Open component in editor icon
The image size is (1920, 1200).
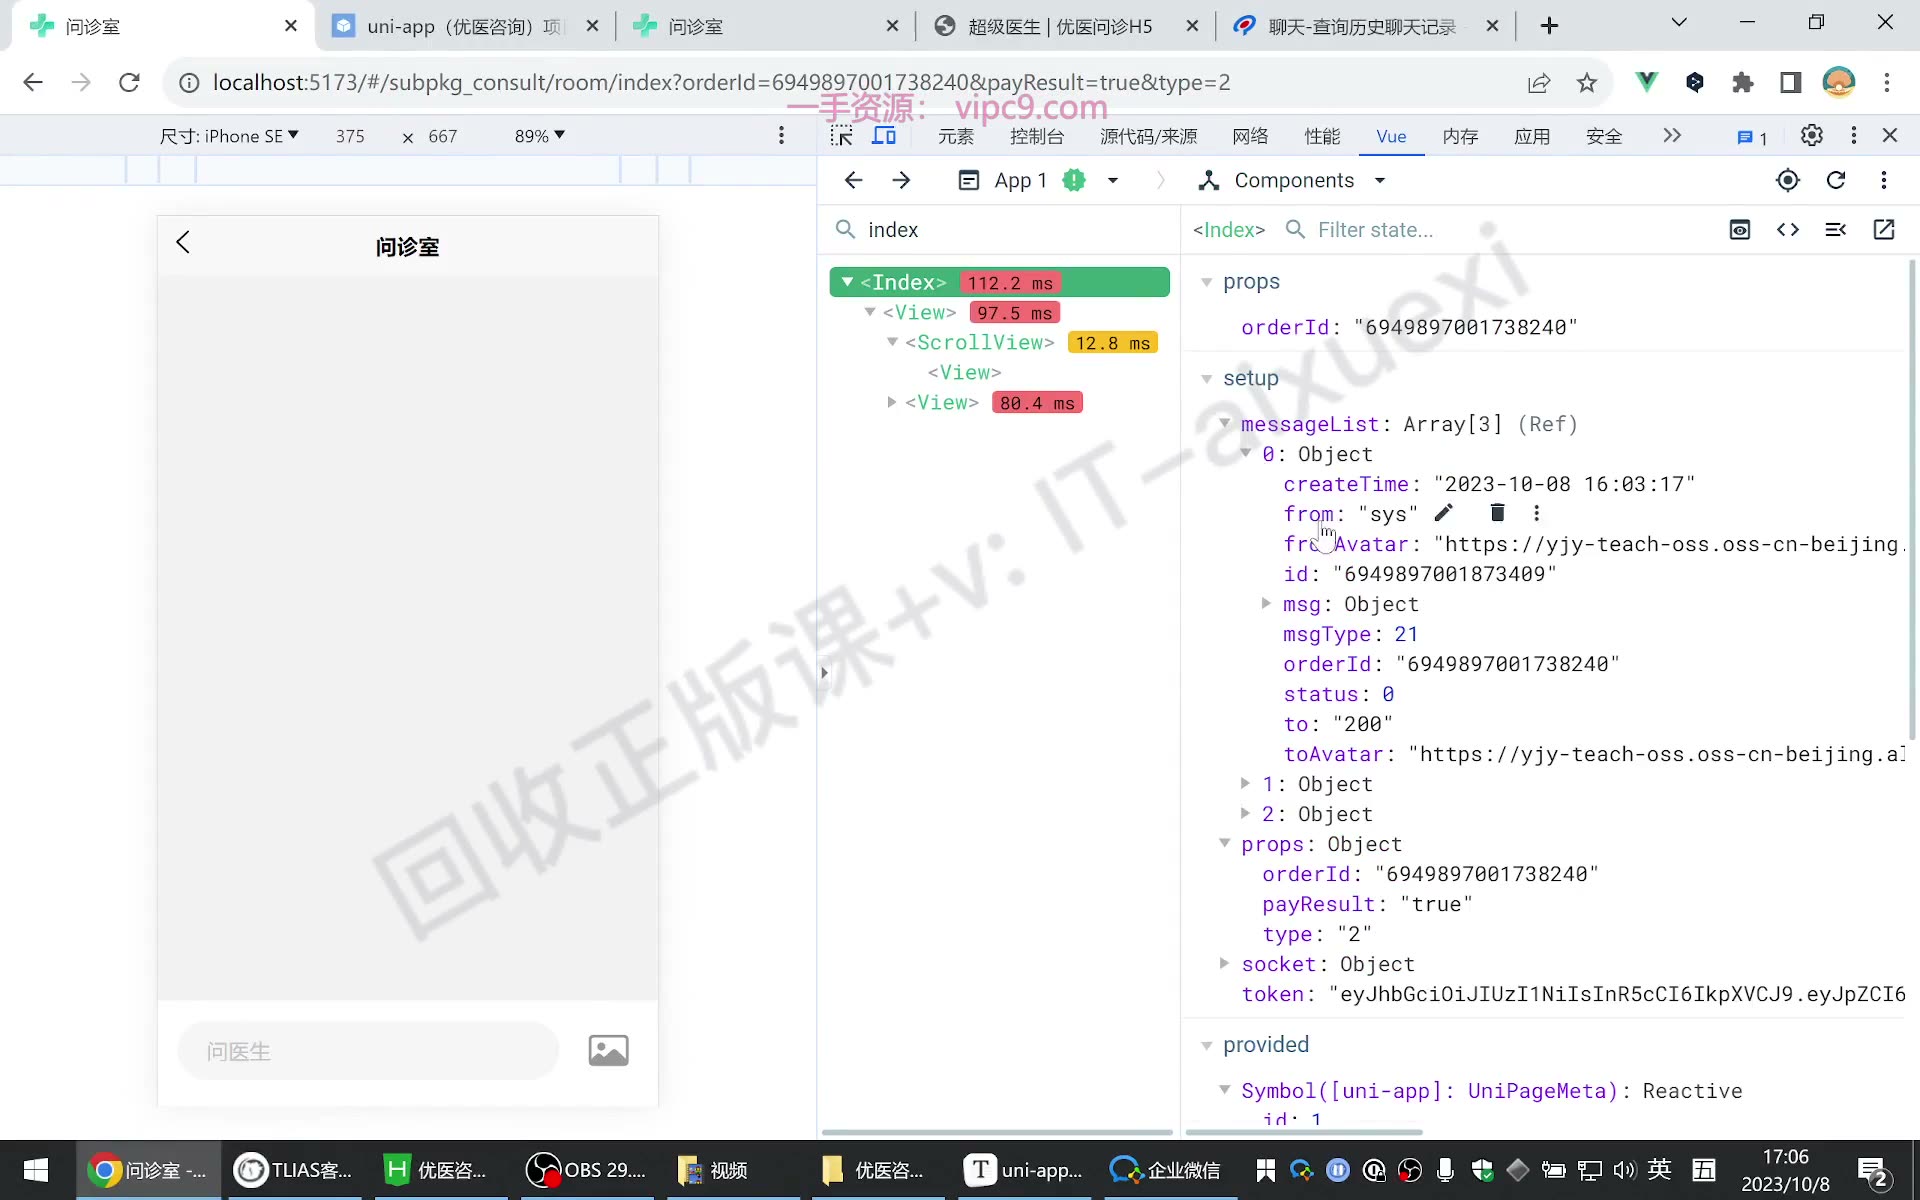tap(1884, 230)
